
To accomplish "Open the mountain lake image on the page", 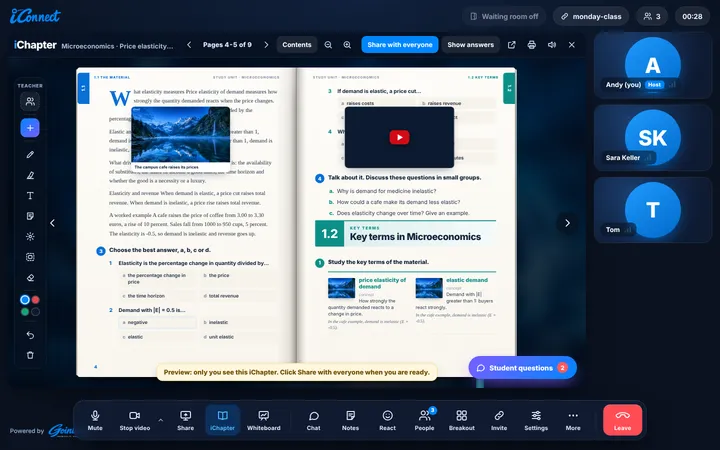I will (x=180, y=135).
